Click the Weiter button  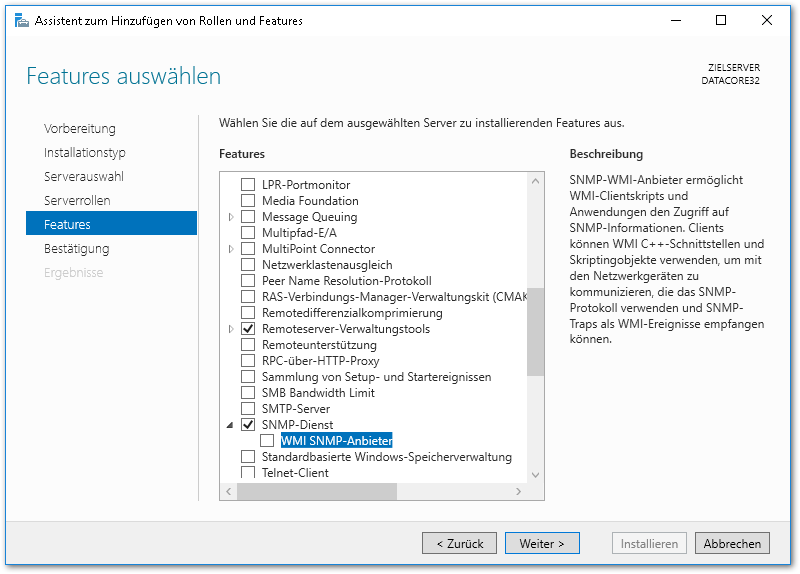click(x=542, y=544)
